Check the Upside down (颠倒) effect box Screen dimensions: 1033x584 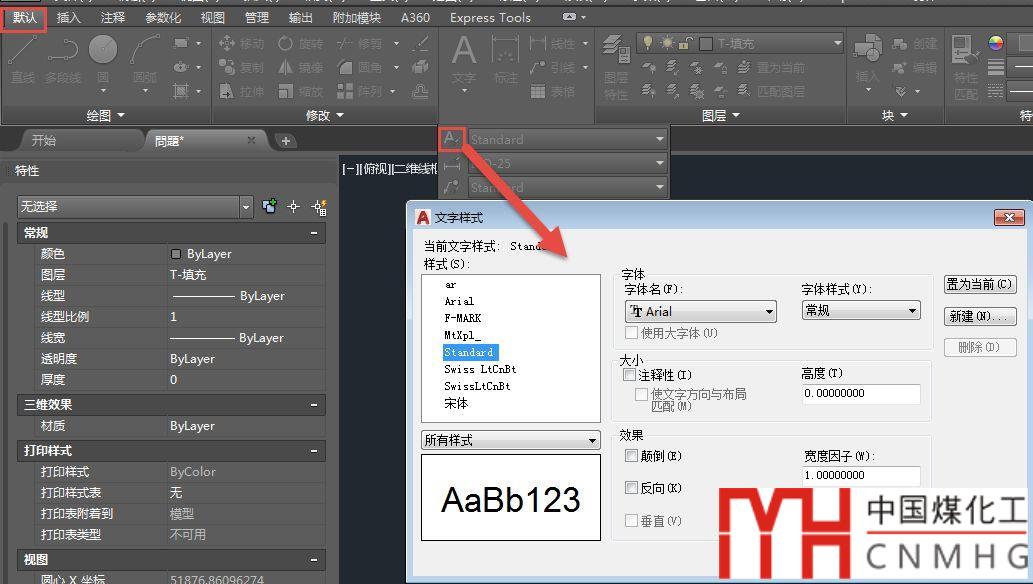(x=631, y=456)
